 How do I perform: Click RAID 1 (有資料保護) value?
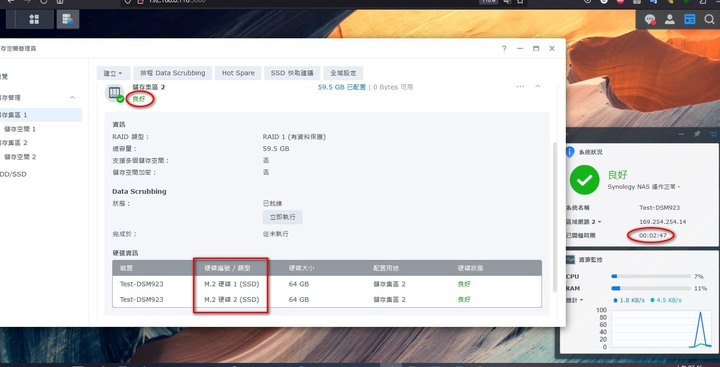coord(294,137)
